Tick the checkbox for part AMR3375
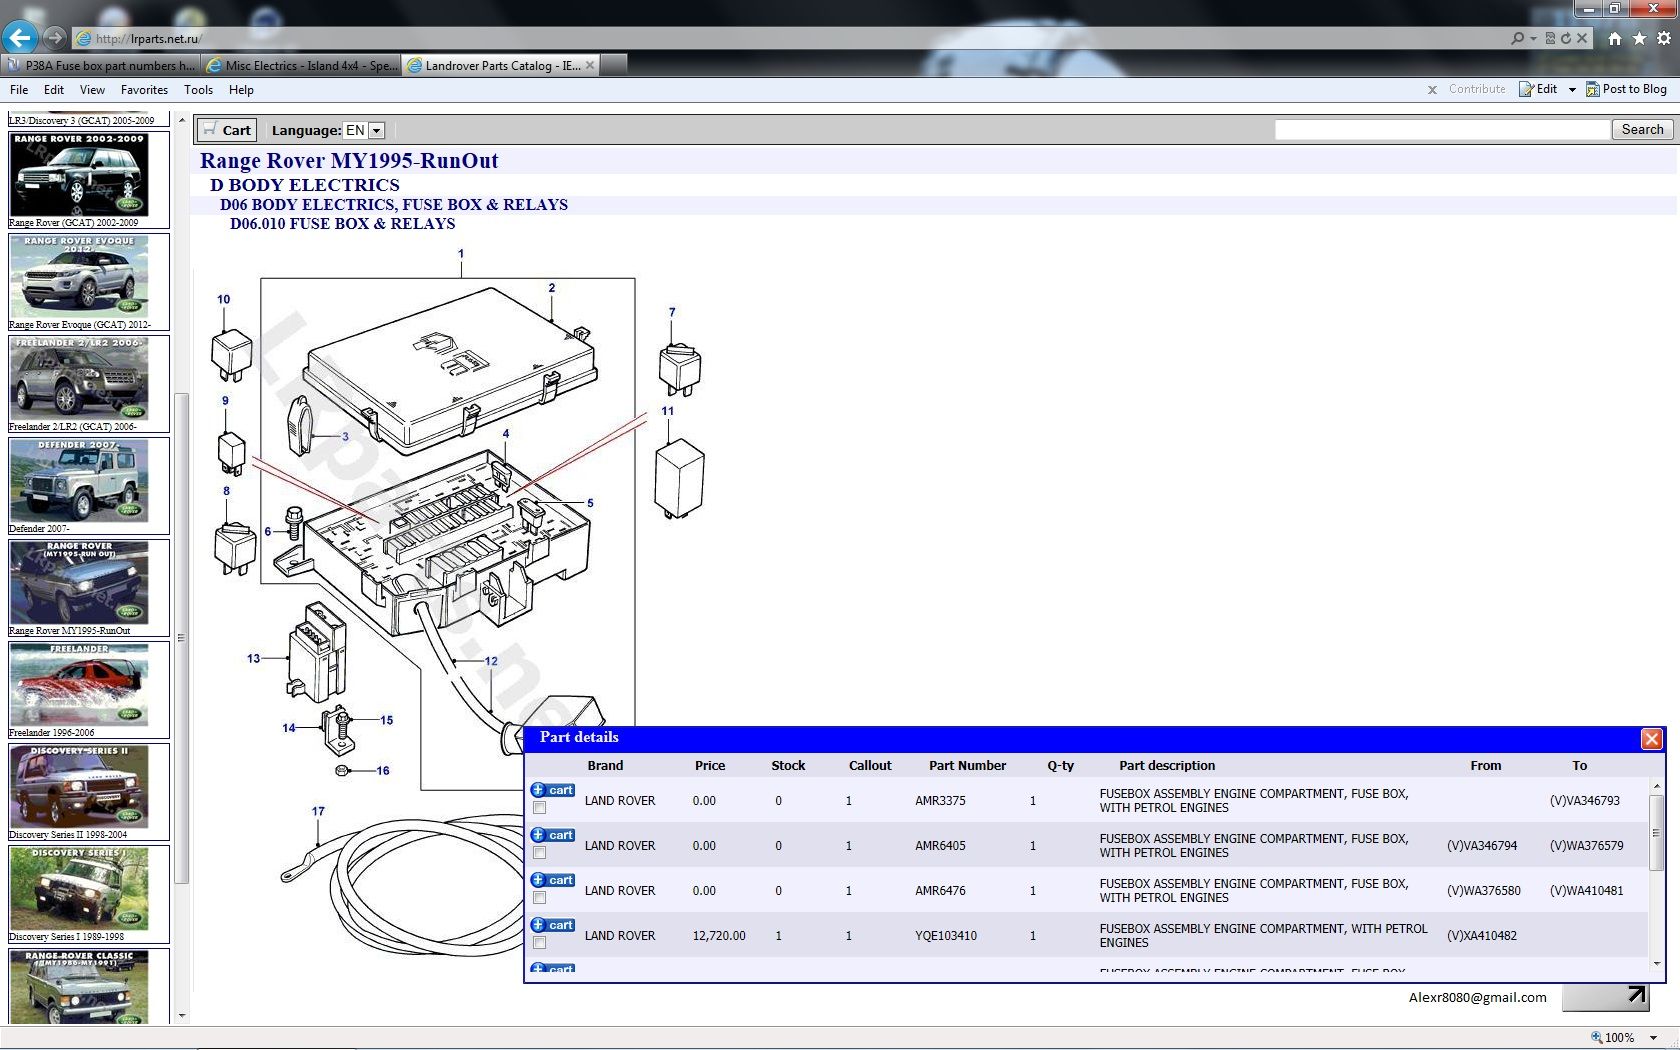1680x1050 pixels. [540, 808]
